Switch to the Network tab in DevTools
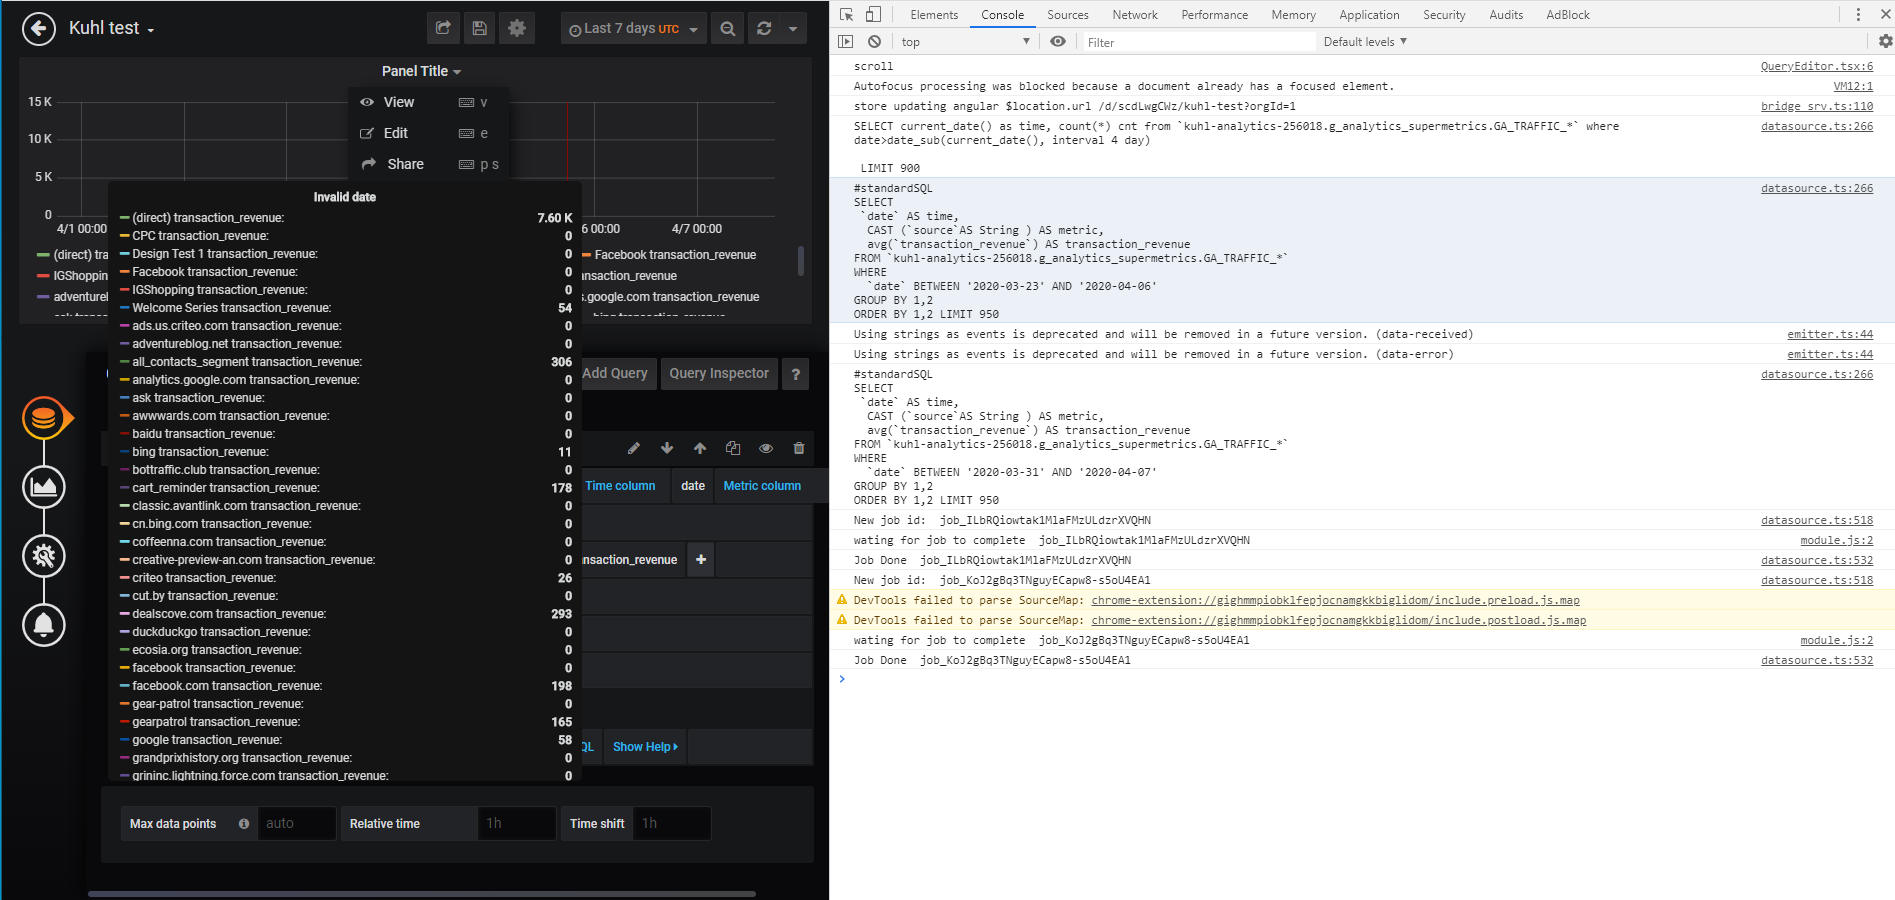1895x900 pixels. (1134, 14)
